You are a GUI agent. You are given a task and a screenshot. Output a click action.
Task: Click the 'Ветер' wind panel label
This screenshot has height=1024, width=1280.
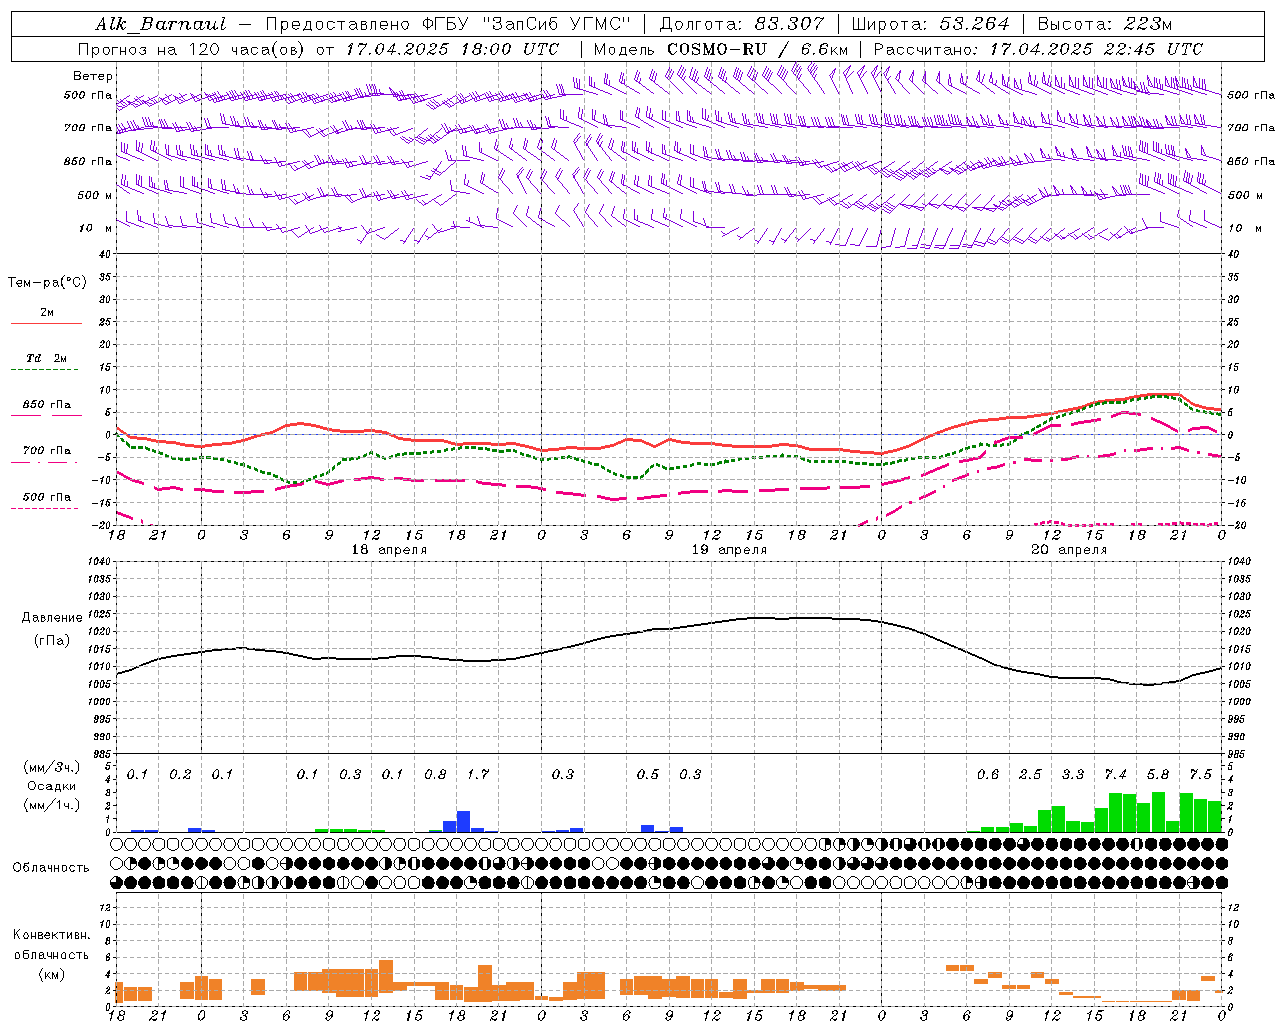click(93, 76)
